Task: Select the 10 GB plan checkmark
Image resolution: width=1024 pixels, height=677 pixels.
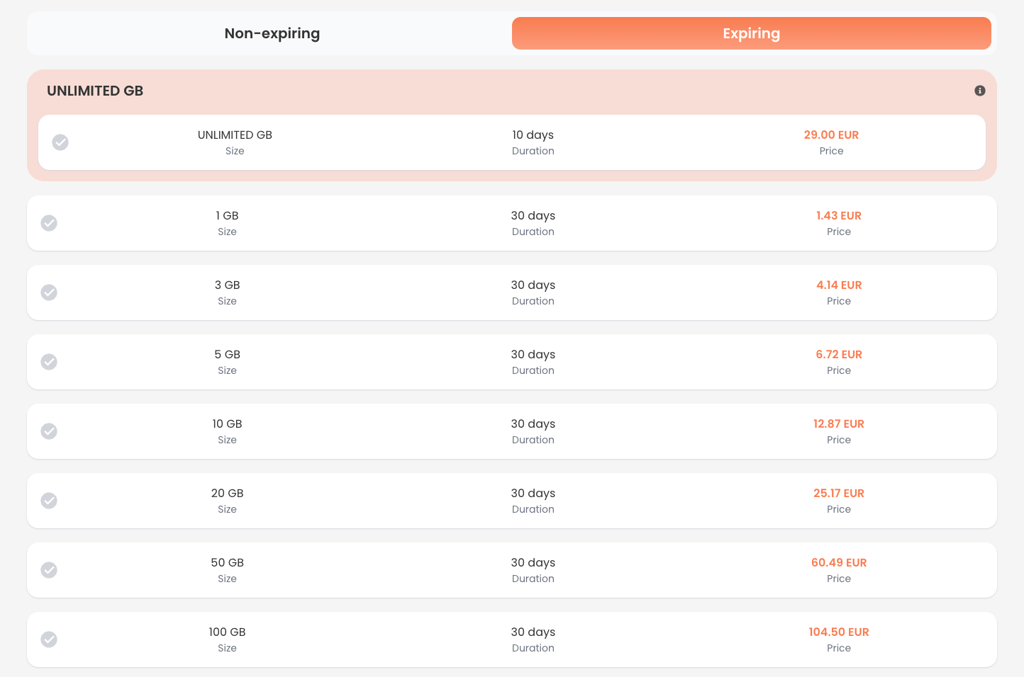Action: 49,431
